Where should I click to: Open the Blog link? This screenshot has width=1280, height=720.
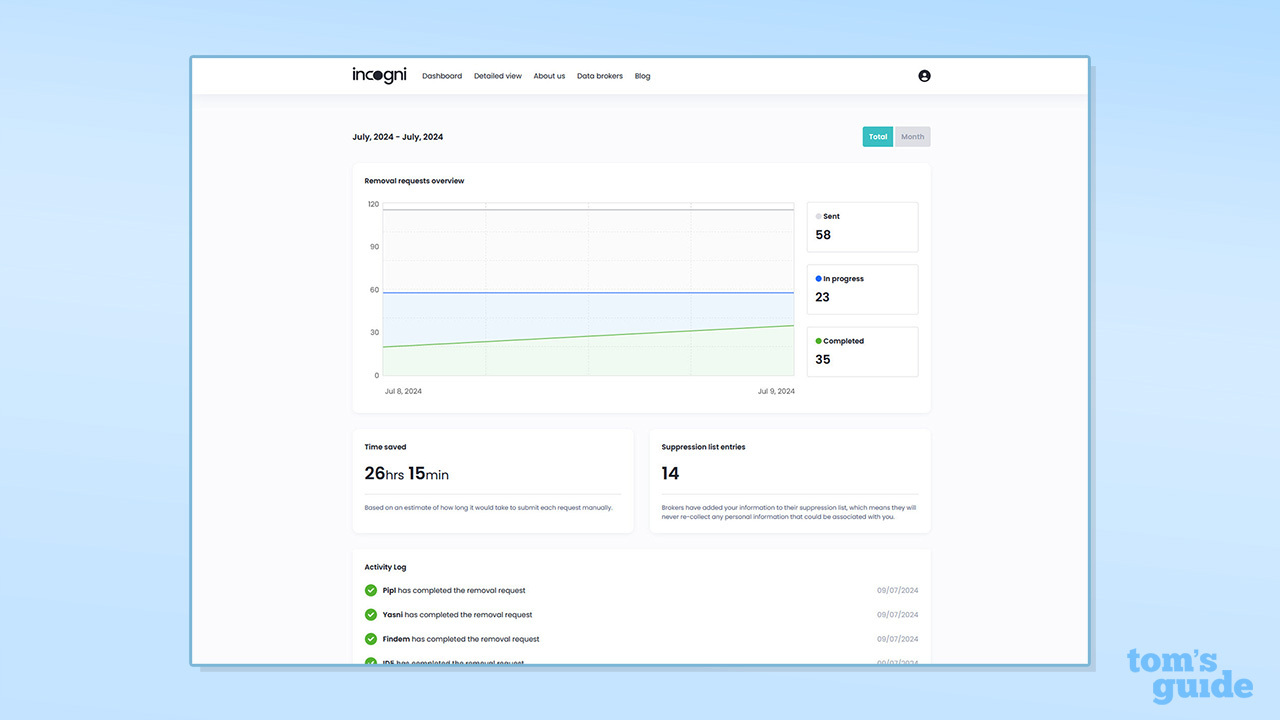[x=642, y=76]
